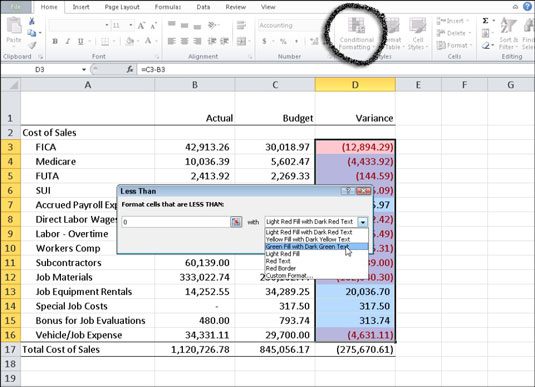Open the Cell Styles gallery
This screenshot has height=387, width=535.
(417, 33)
